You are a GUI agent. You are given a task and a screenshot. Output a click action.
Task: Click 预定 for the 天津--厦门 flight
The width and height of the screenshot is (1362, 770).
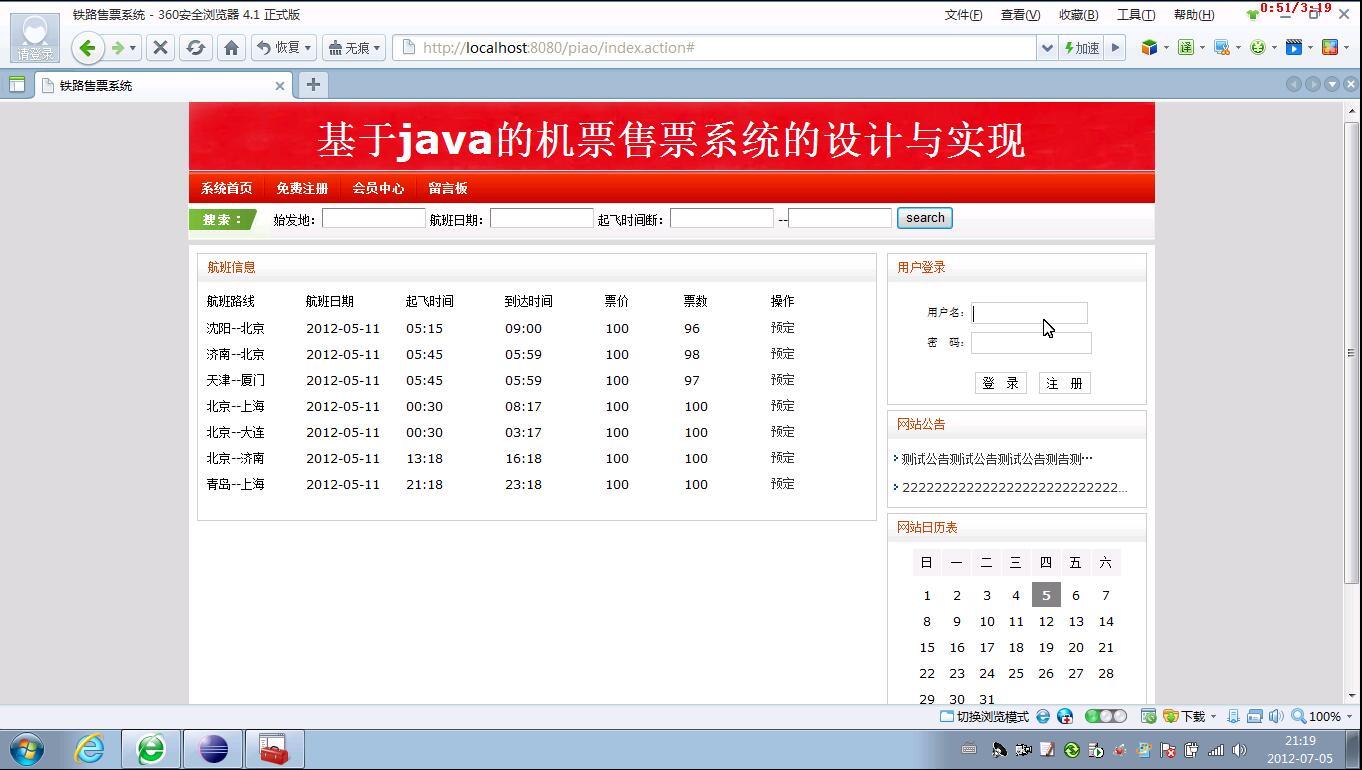(783, 380)
